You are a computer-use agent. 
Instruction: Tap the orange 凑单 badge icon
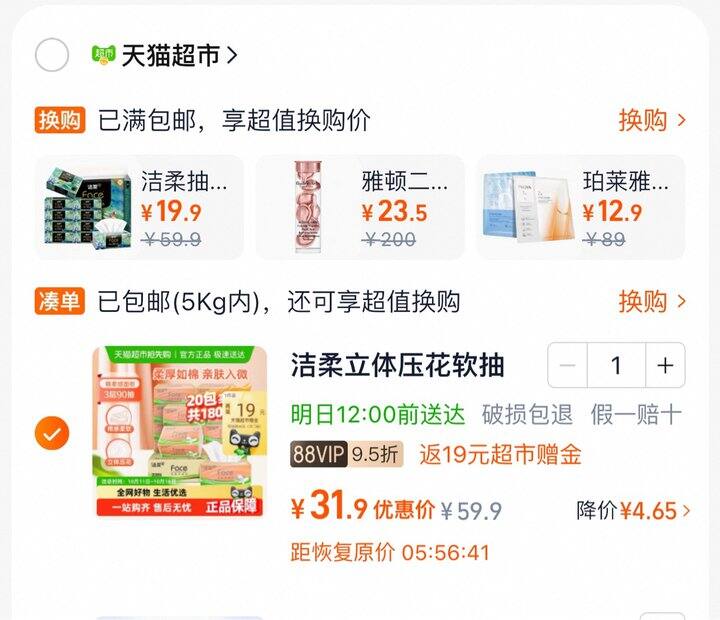[60, 301]
